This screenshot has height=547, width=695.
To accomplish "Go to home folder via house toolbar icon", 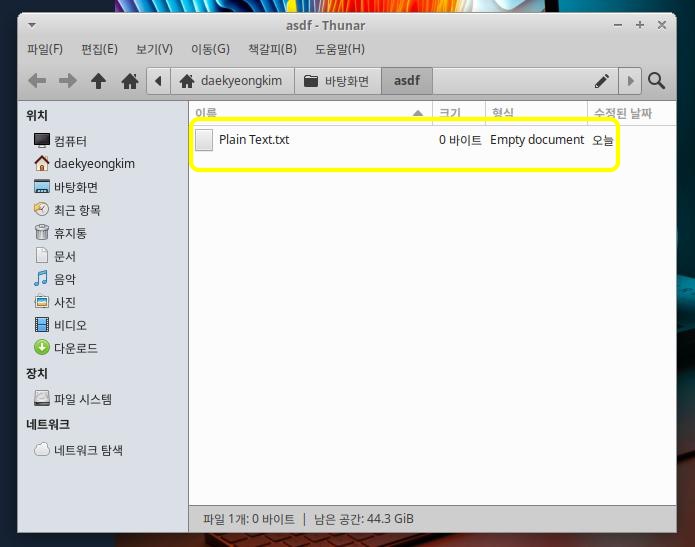I will coord(130,81).
